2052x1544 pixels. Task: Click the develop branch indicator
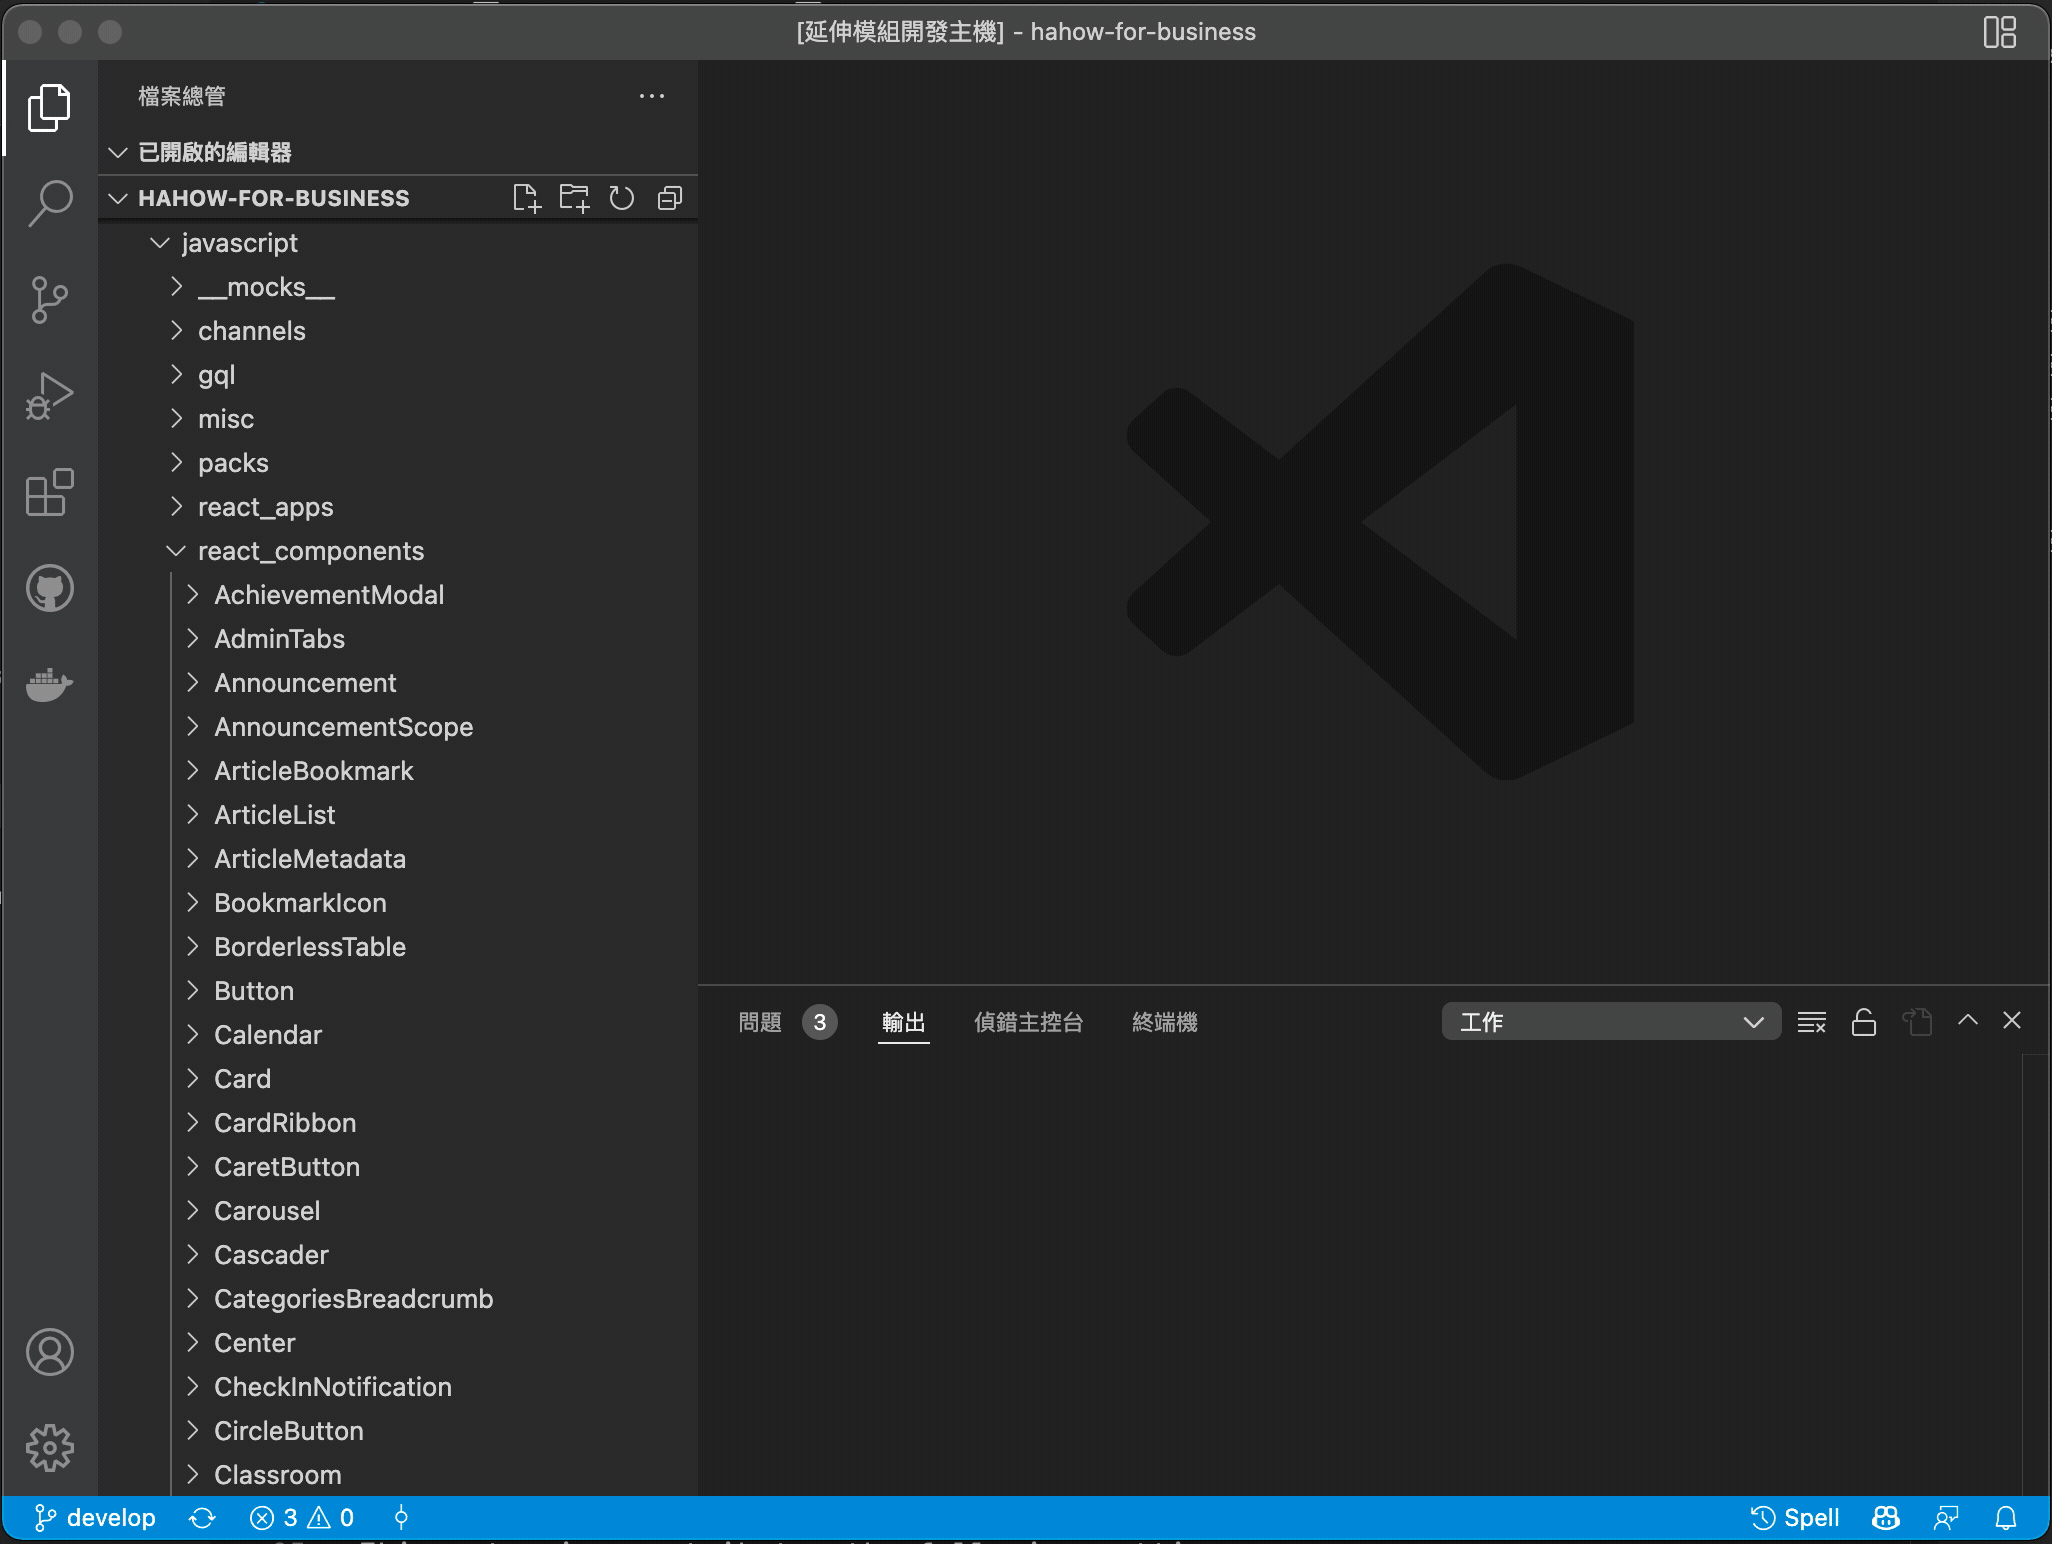[x=94, y=1516]
